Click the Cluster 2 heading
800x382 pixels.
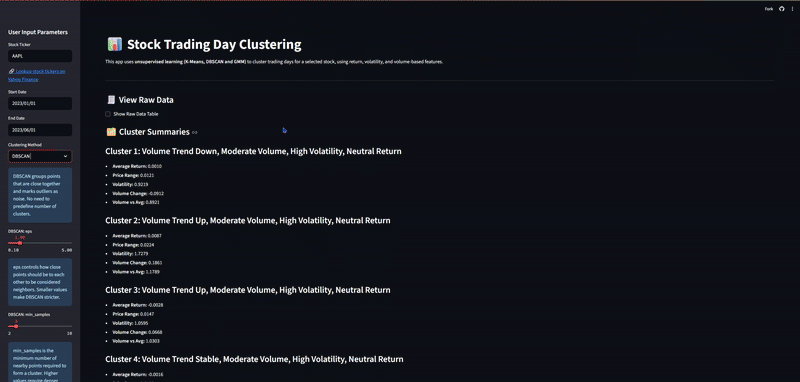tap(248, 220)
